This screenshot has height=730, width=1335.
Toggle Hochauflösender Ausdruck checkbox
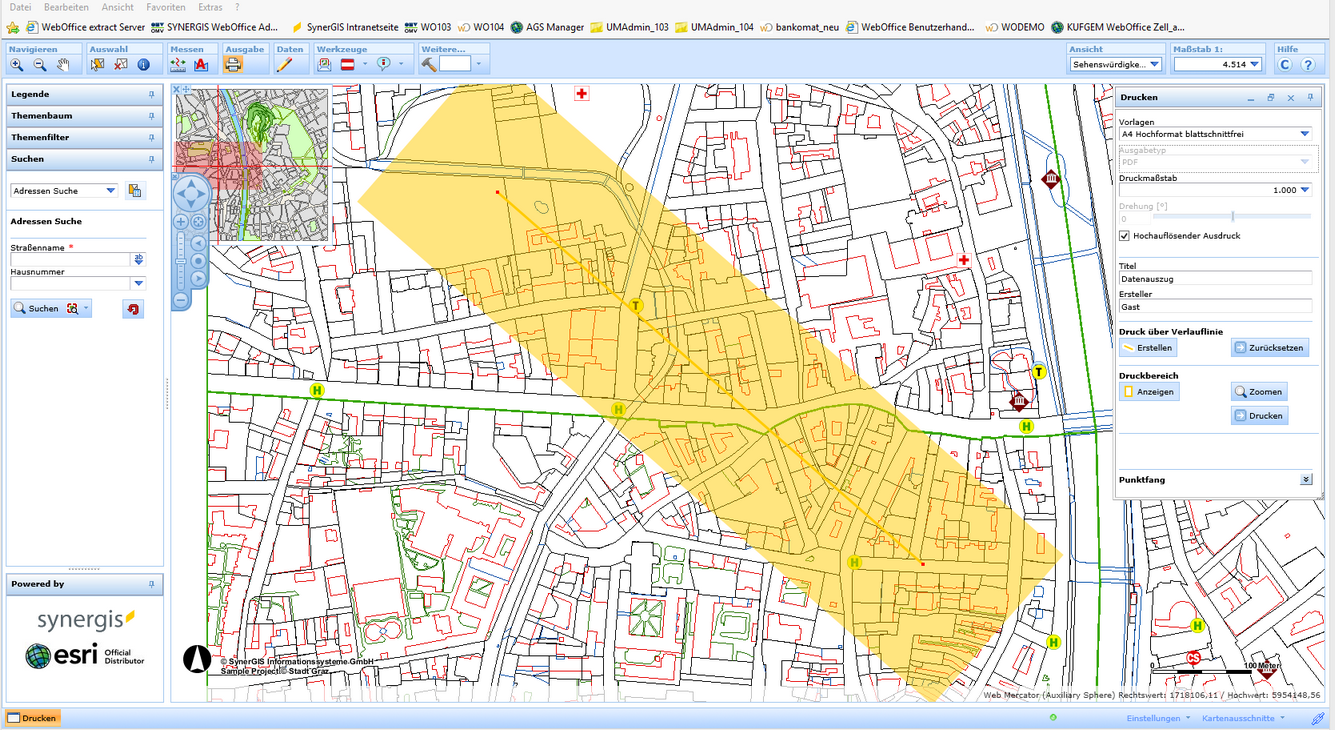click(1125, 236)
